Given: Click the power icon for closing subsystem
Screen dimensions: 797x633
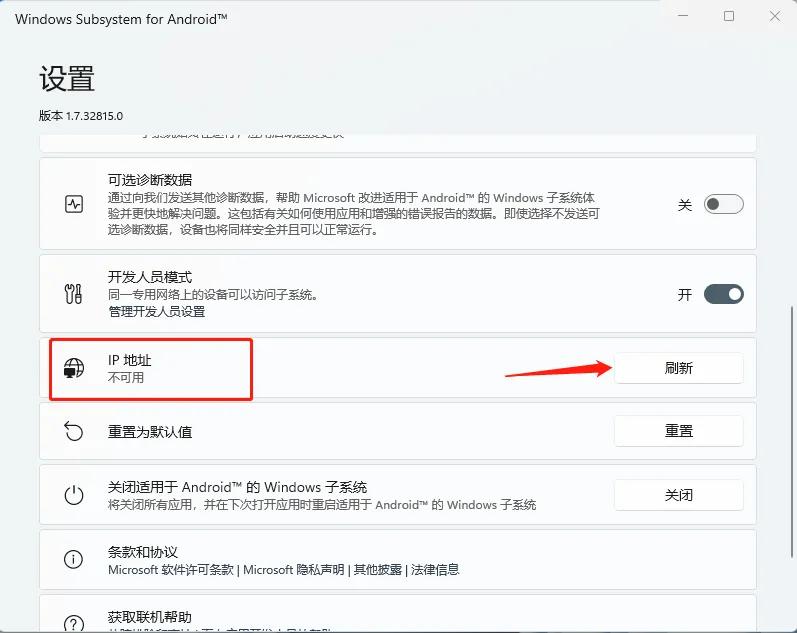Looking at the screenshot, I should point(74,495).
